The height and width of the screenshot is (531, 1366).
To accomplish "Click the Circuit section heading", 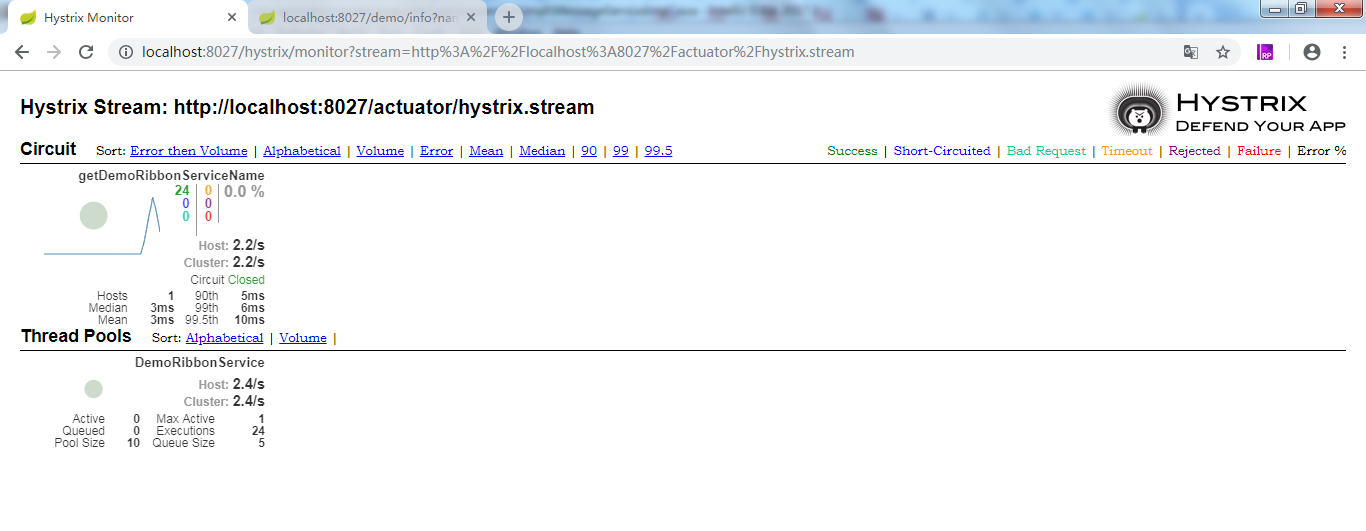I will (x=48, y=149).
